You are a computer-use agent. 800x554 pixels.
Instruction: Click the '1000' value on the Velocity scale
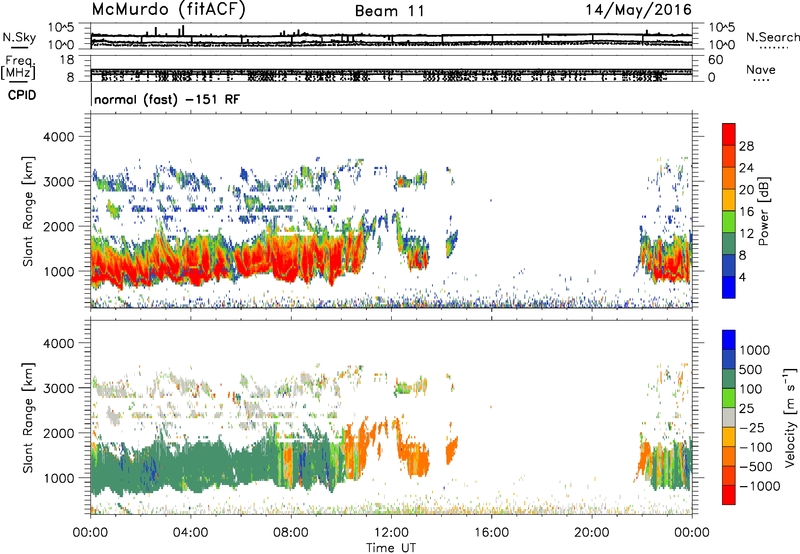click(x=754, y=350)
